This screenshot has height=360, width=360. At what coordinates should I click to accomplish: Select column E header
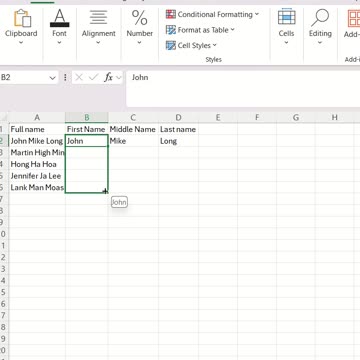(218, 117)
